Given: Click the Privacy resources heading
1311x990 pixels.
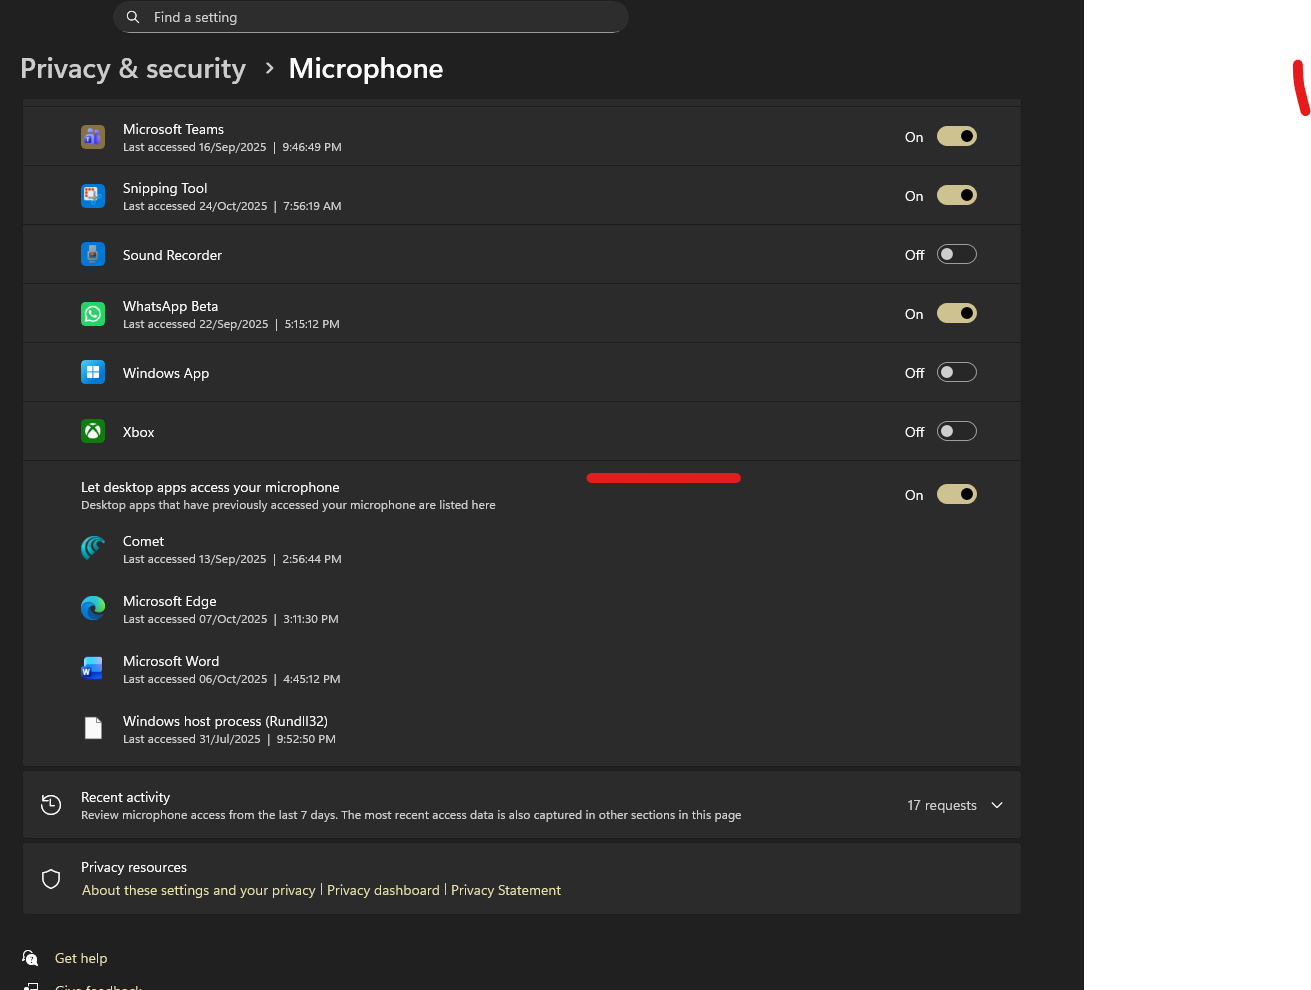Looking at the screenshot, I should (x=134, y=867).
